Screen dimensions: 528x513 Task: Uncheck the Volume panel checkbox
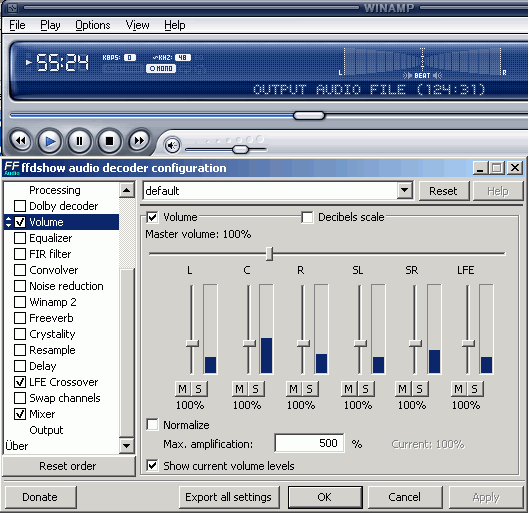click(x=152, y=217)
